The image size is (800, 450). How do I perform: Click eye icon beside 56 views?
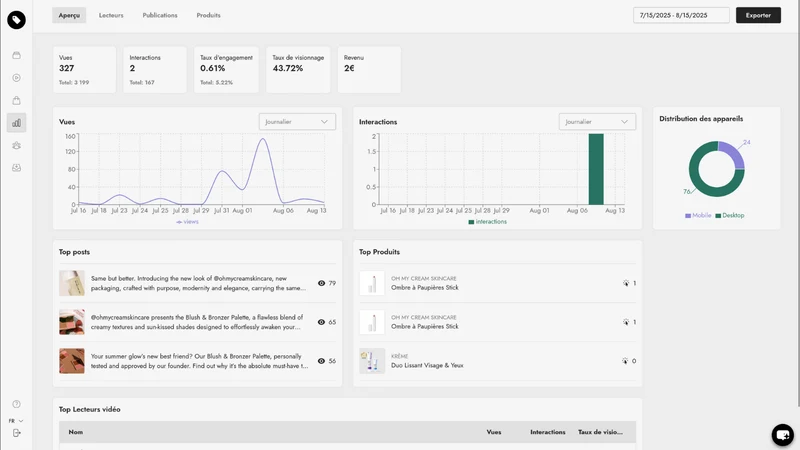pos(321,361)
